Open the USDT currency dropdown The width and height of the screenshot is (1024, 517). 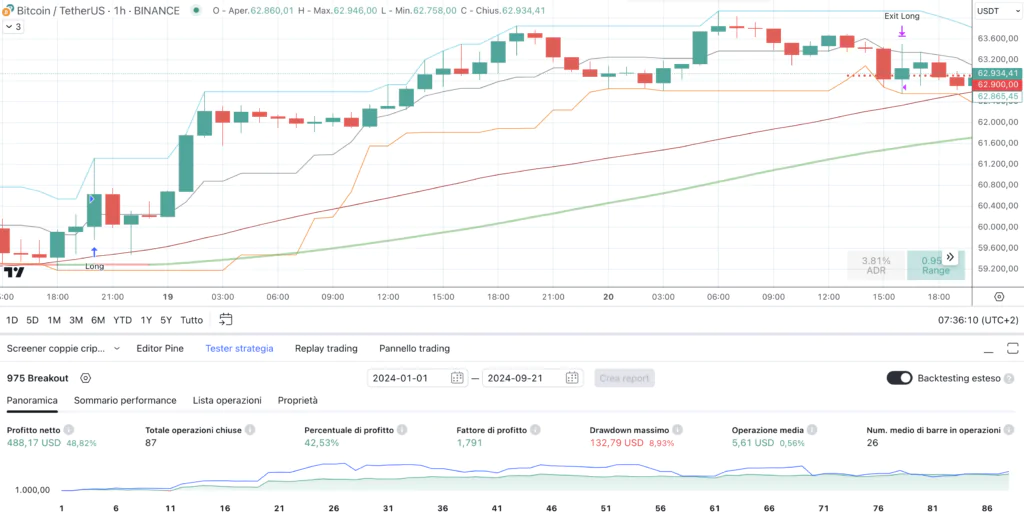coord(997,11)
